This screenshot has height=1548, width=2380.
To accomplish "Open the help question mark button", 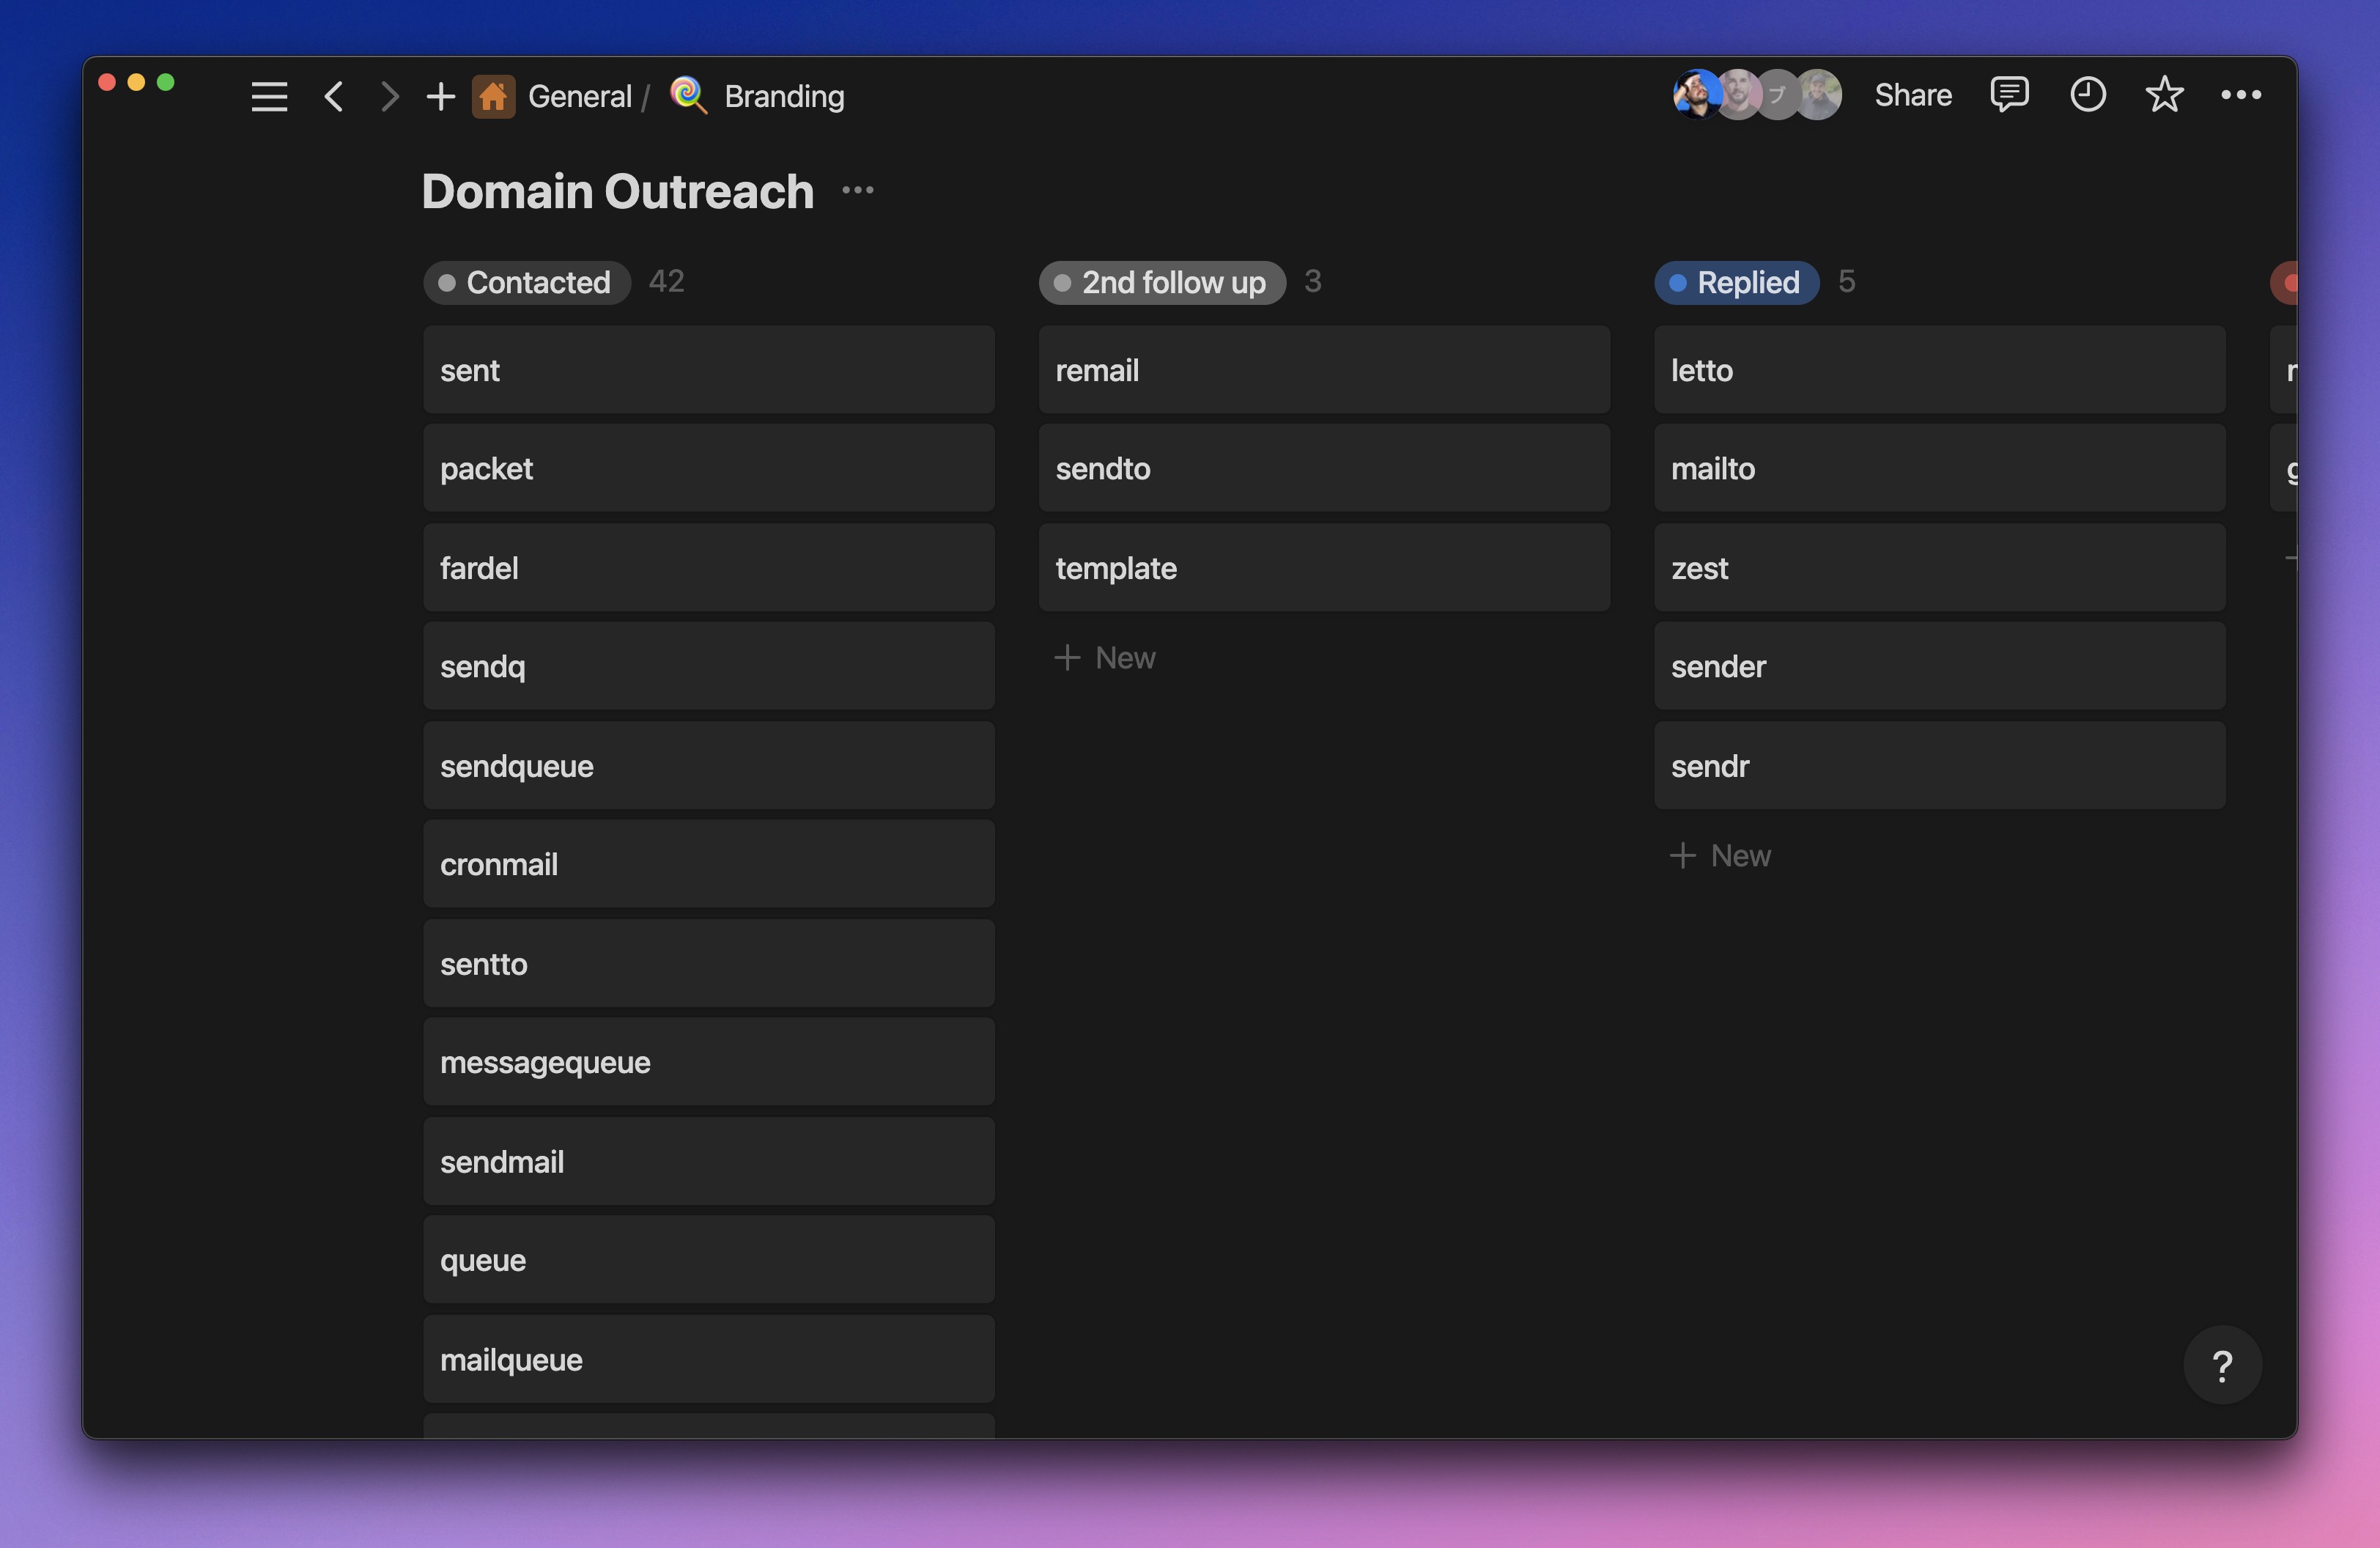I will coord(2222,1365).
